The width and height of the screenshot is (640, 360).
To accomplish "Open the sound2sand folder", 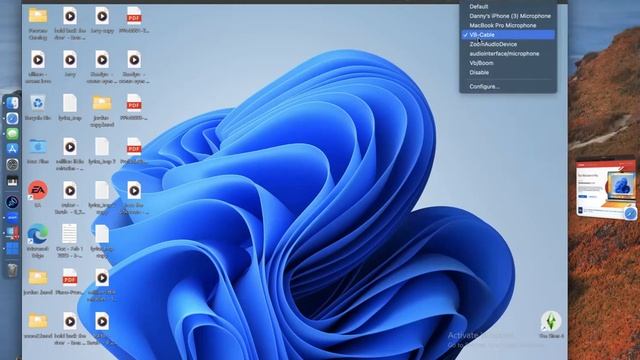I will (x=38, y=326).
